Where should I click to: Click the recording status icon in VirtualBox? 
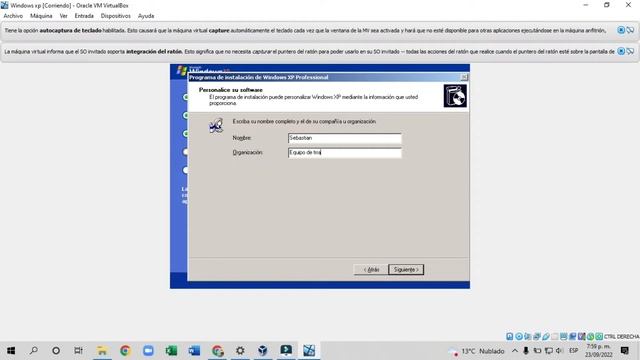tap(573, 336)
